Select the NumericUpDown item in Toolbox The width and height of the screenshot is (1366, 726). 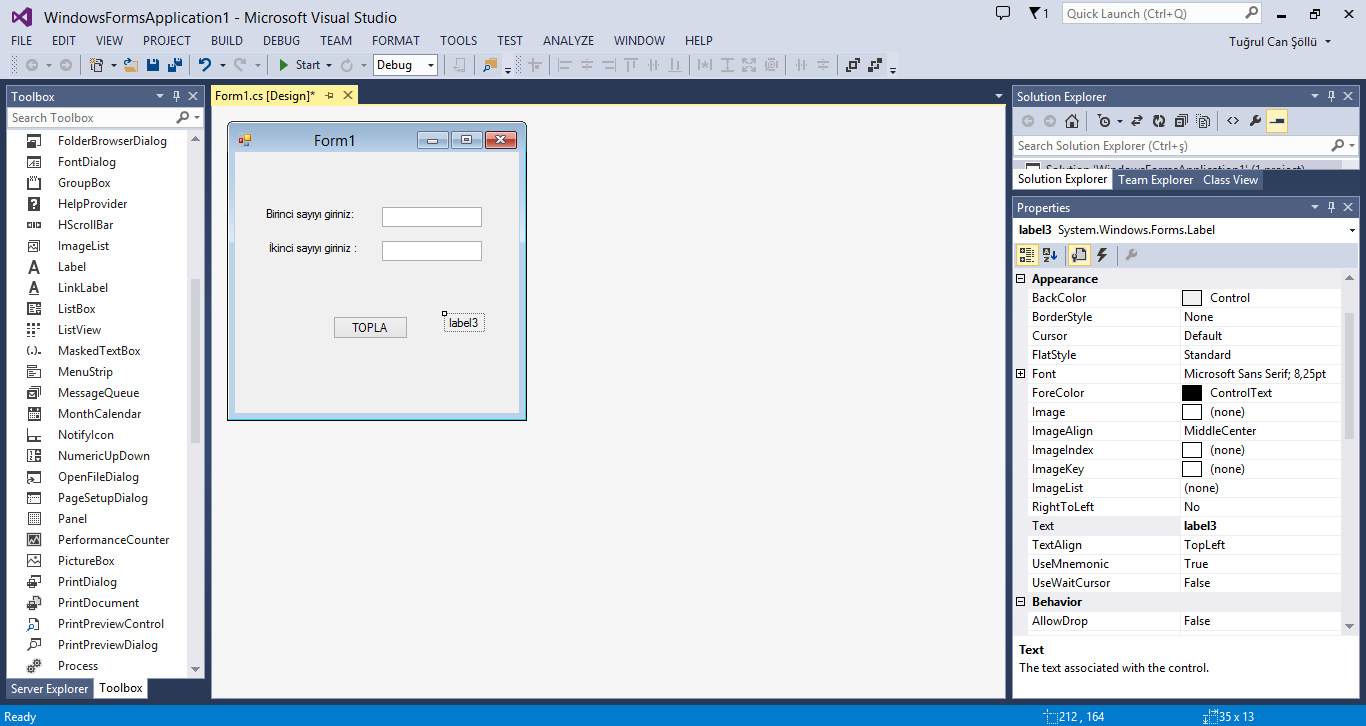(x=103, y=456)
